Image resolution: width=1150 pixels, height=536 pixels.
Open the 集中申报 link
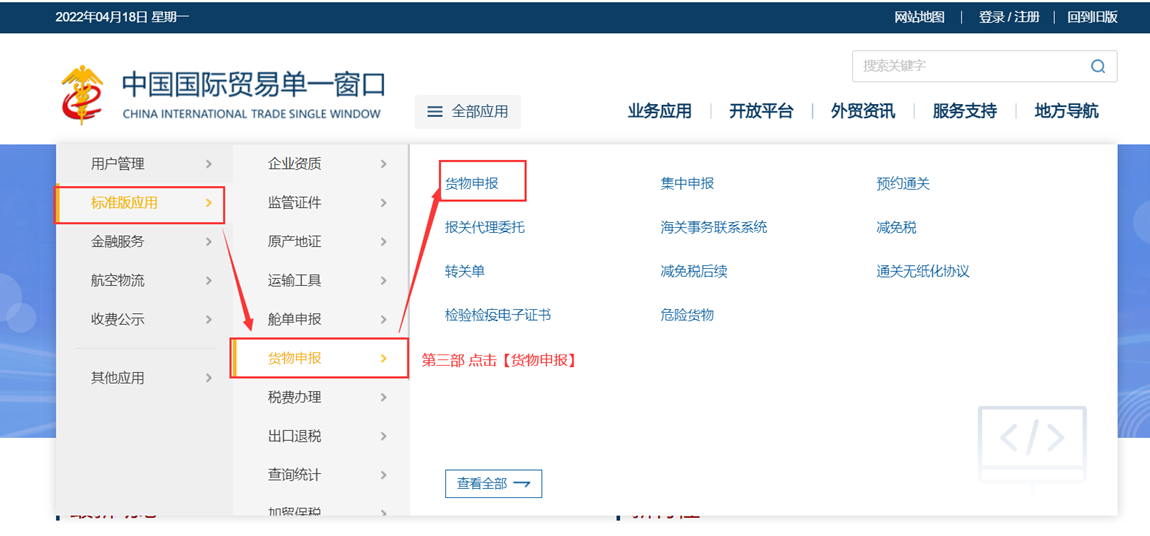pos(687,184)
